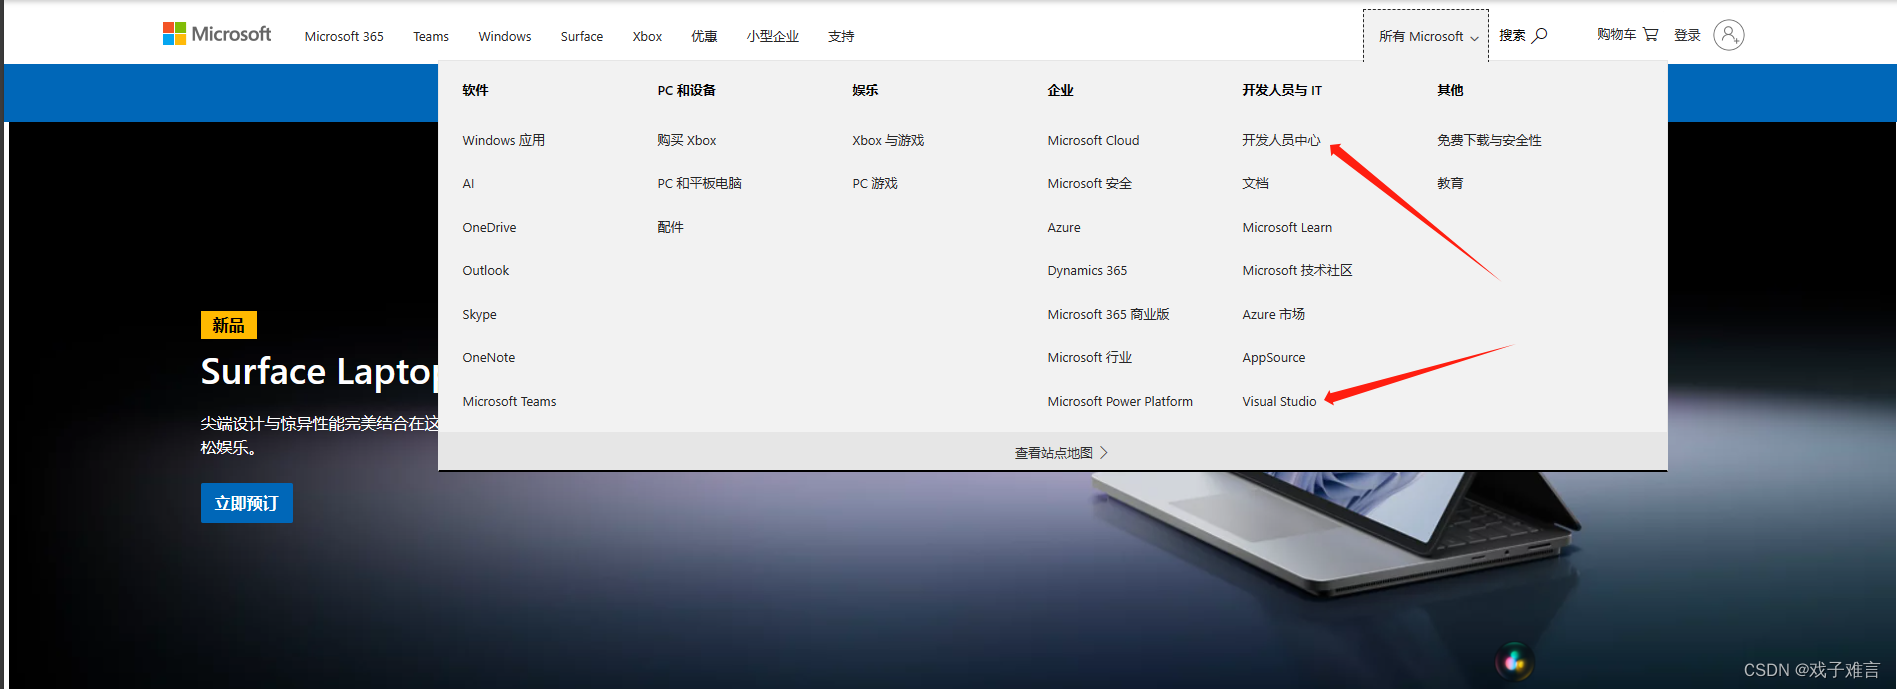
Task: Open 开发人员中心 link
Action: (1281, 140)
